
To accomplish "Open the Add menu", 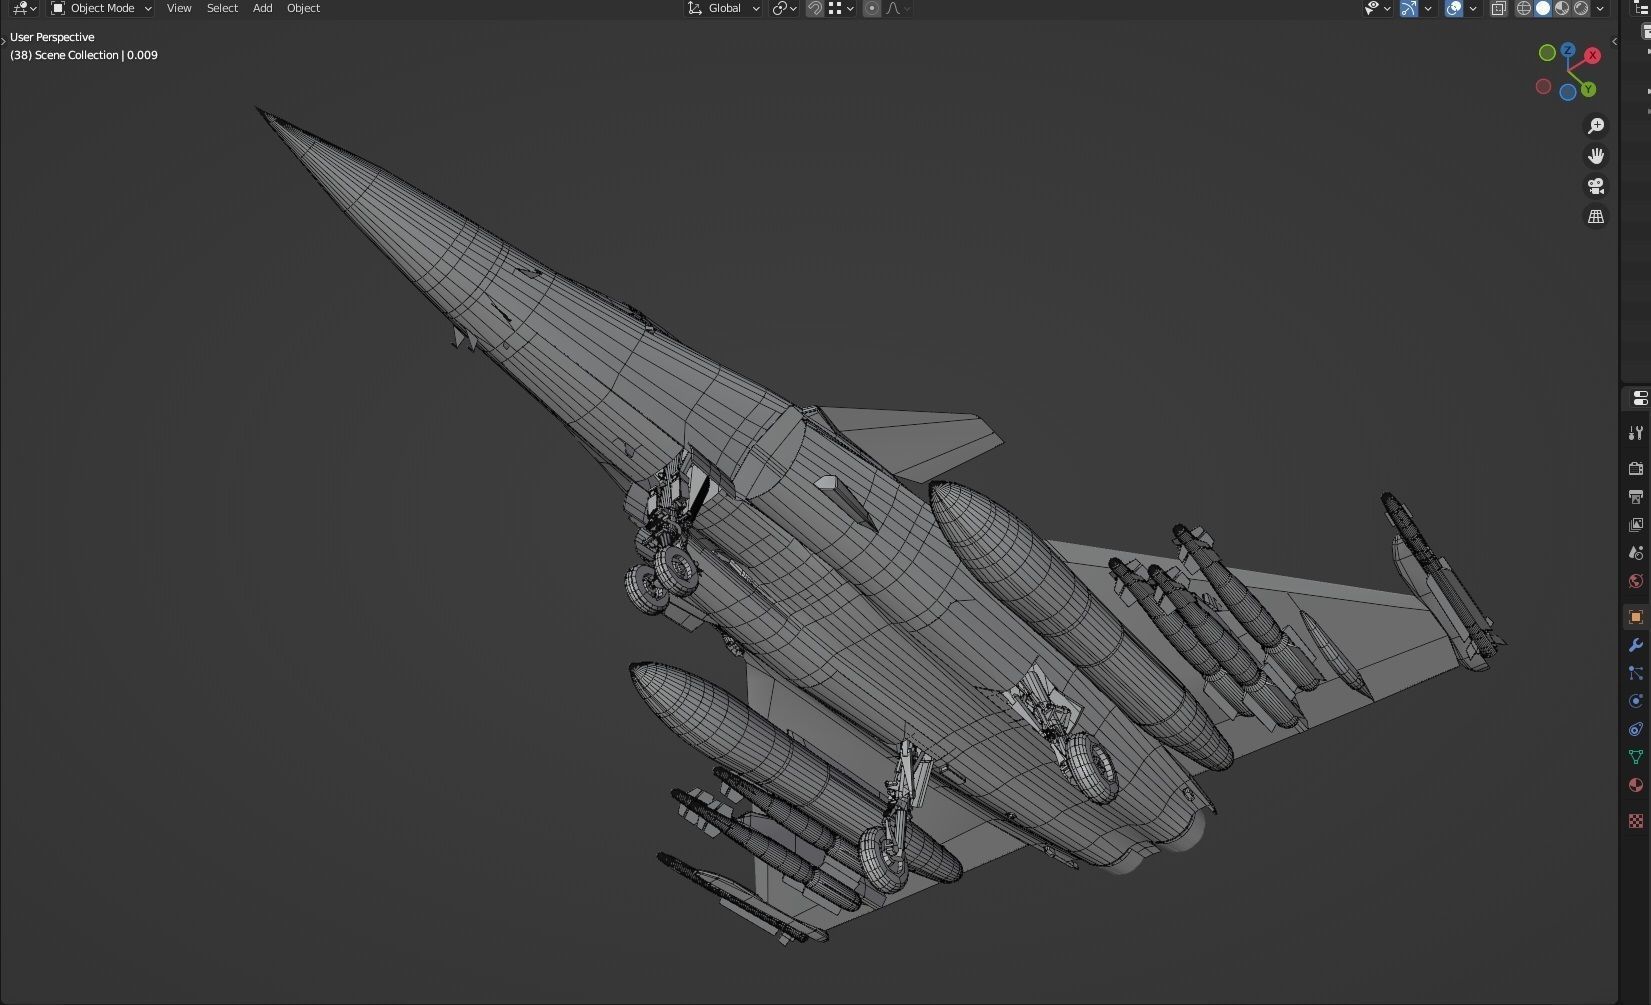I will pyautogui.click(x=262, y=8).
